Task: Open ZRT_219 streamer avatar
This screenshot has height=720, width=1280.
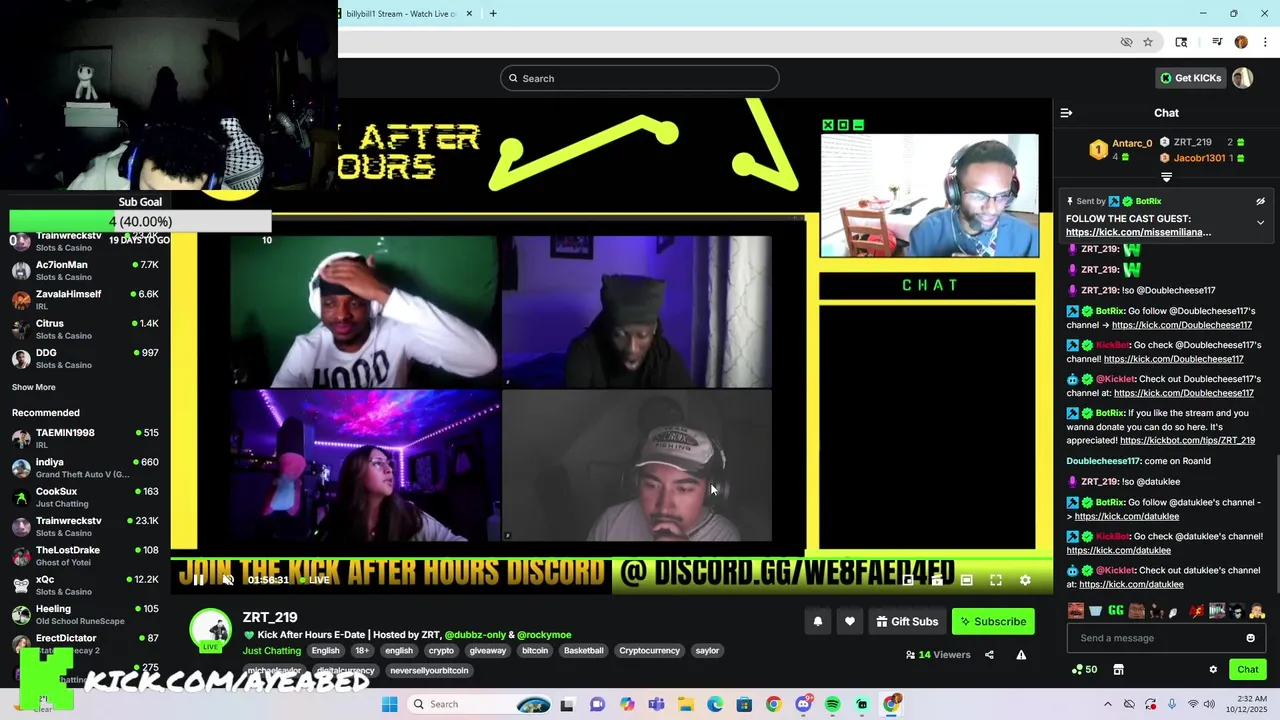Action: tap(211, 630)
